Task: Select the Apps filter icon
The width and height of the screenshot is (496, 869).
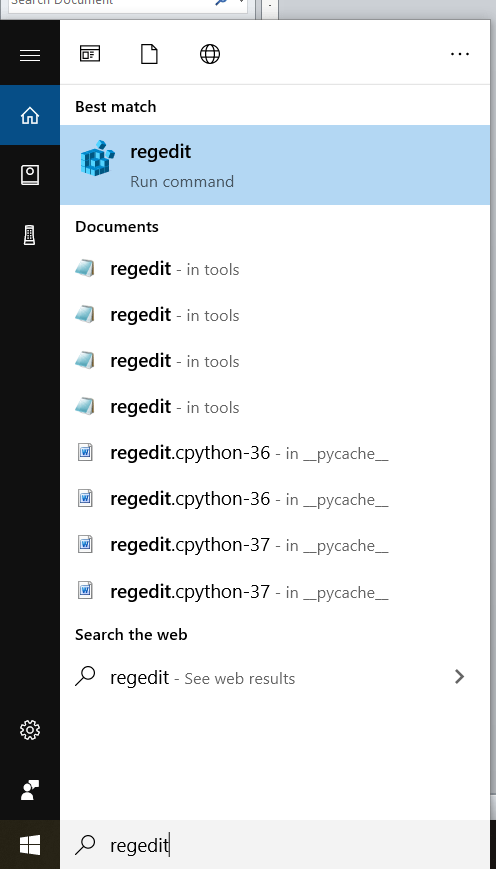Action: pos(90,54)
